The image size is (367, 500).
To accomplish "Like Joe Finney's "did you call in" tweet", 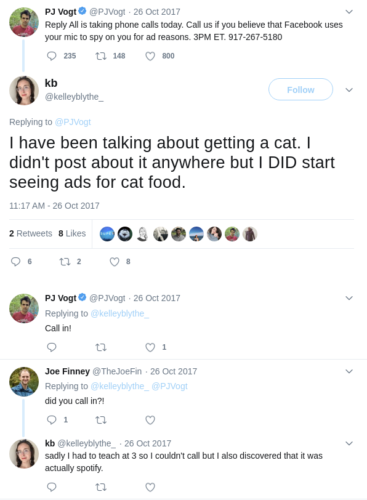I will point(150,420).
